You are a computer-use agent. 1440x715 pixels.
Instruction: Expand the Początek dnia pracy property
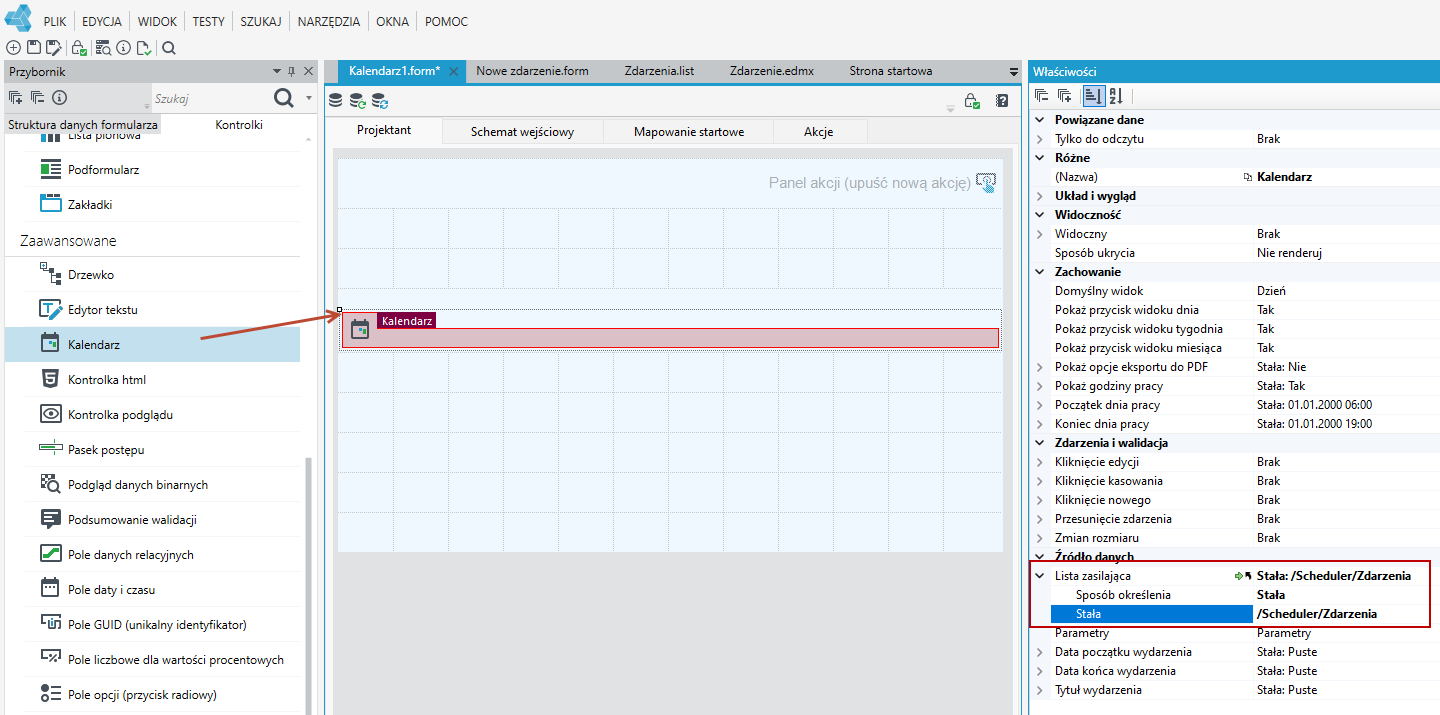click(1040, 405)
